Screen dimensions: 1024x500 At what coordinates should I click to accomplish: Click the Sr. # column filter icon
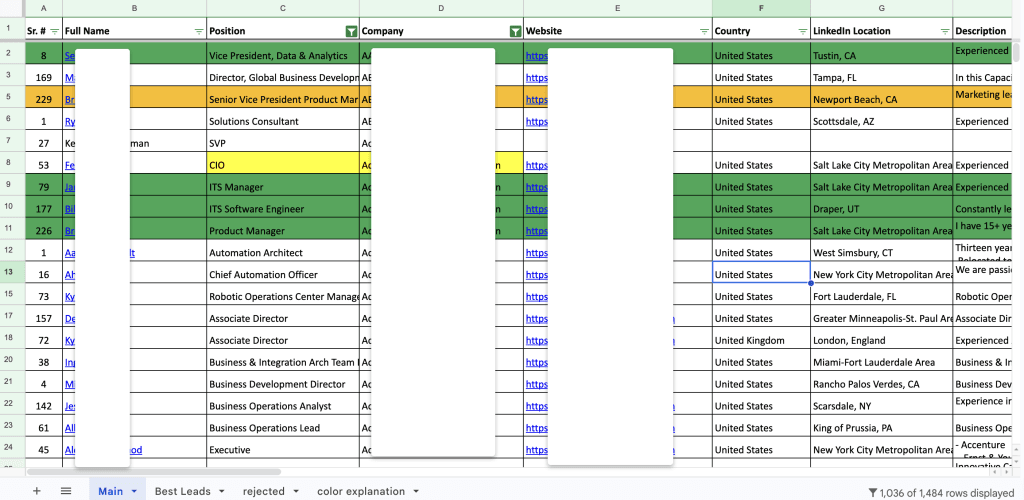click(x=55, y=31)
